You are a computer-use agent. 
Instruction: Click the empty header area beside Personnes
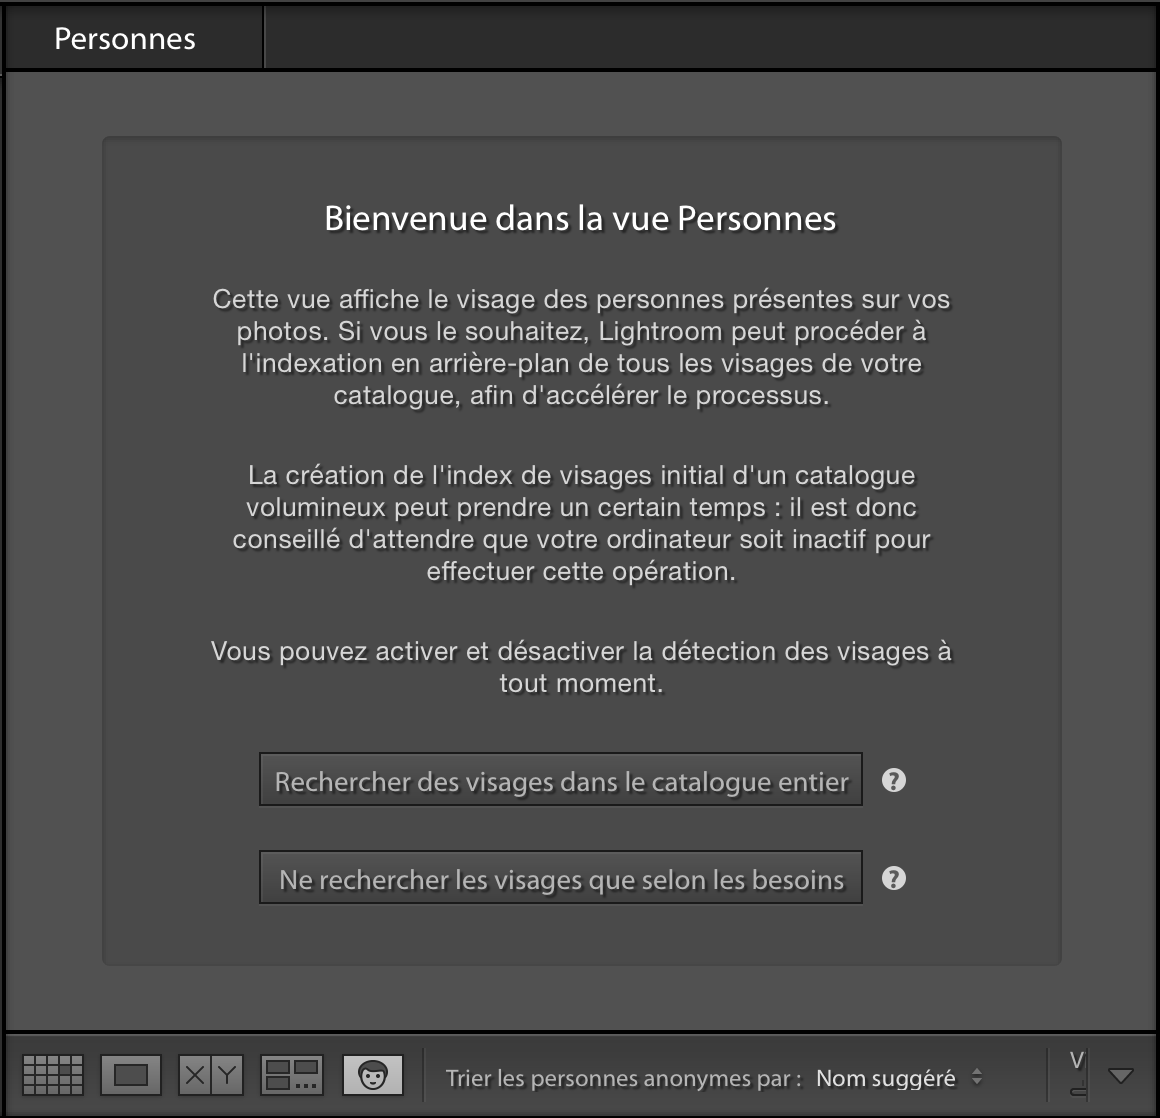(x=700, y=37)
